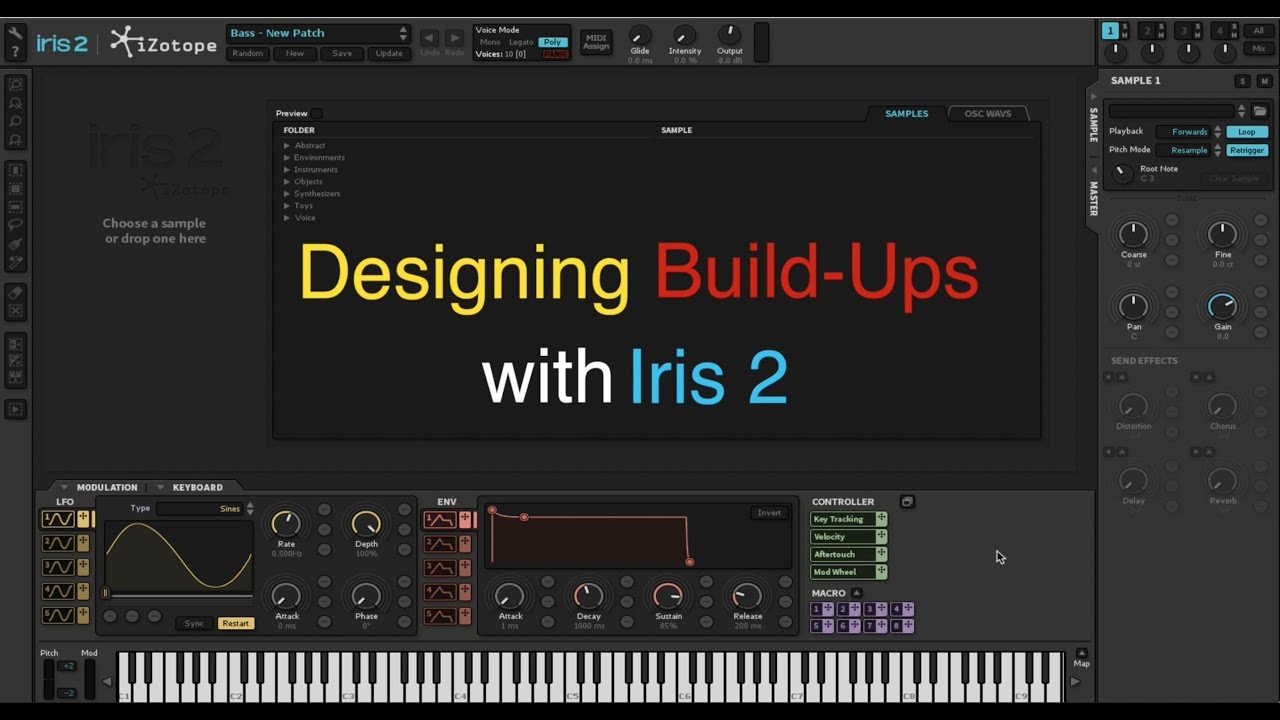This screenshot has height=720, width=1280.
Task: Click the LFO 2 assign crosshair icon
Action: tap(83, 543)
